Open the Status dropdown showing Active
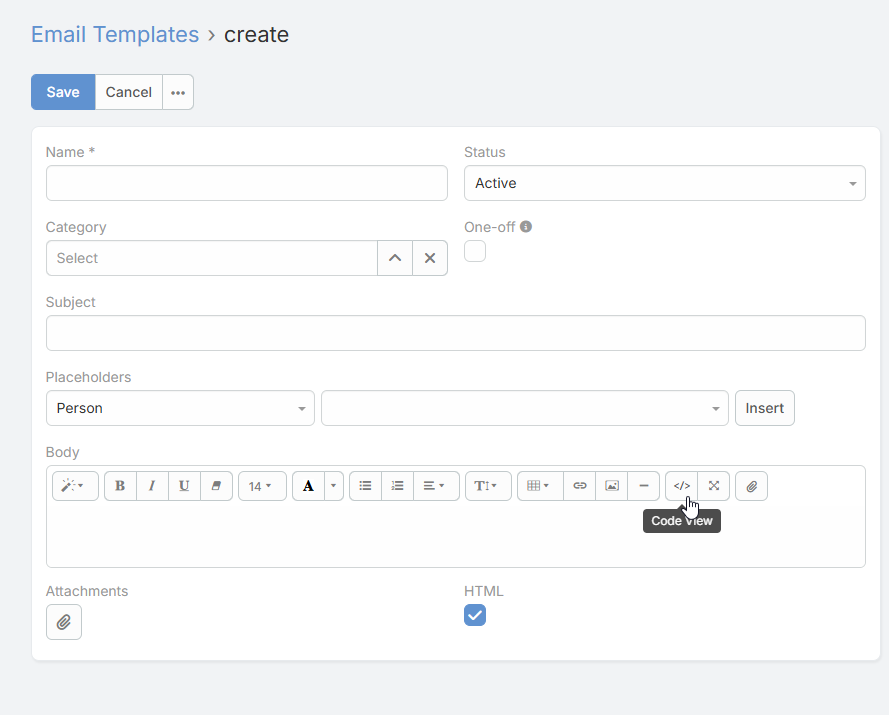 664,183
